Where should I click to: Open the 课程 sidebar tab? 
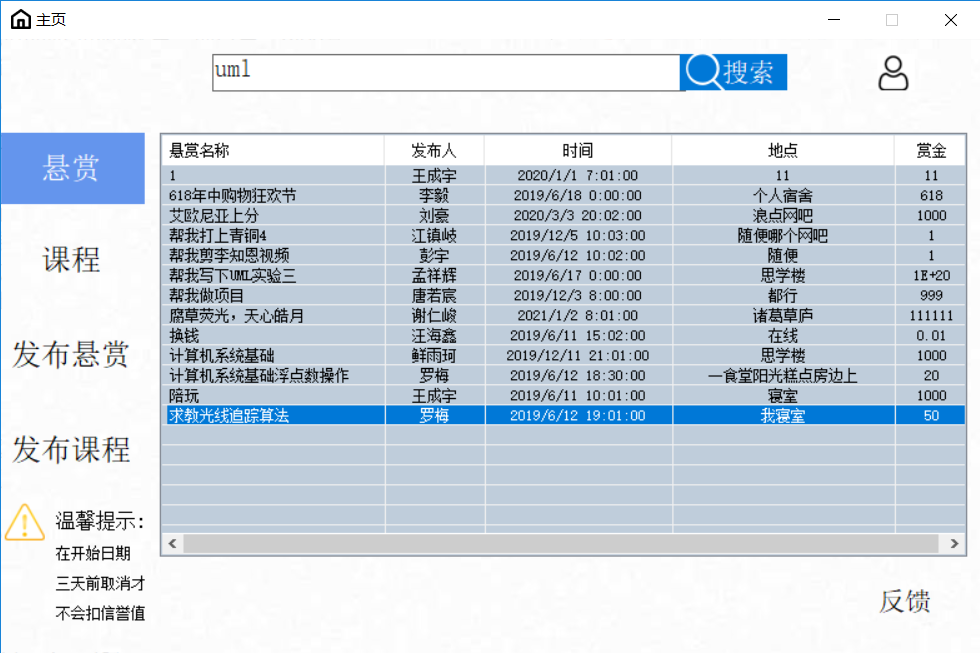71,260
